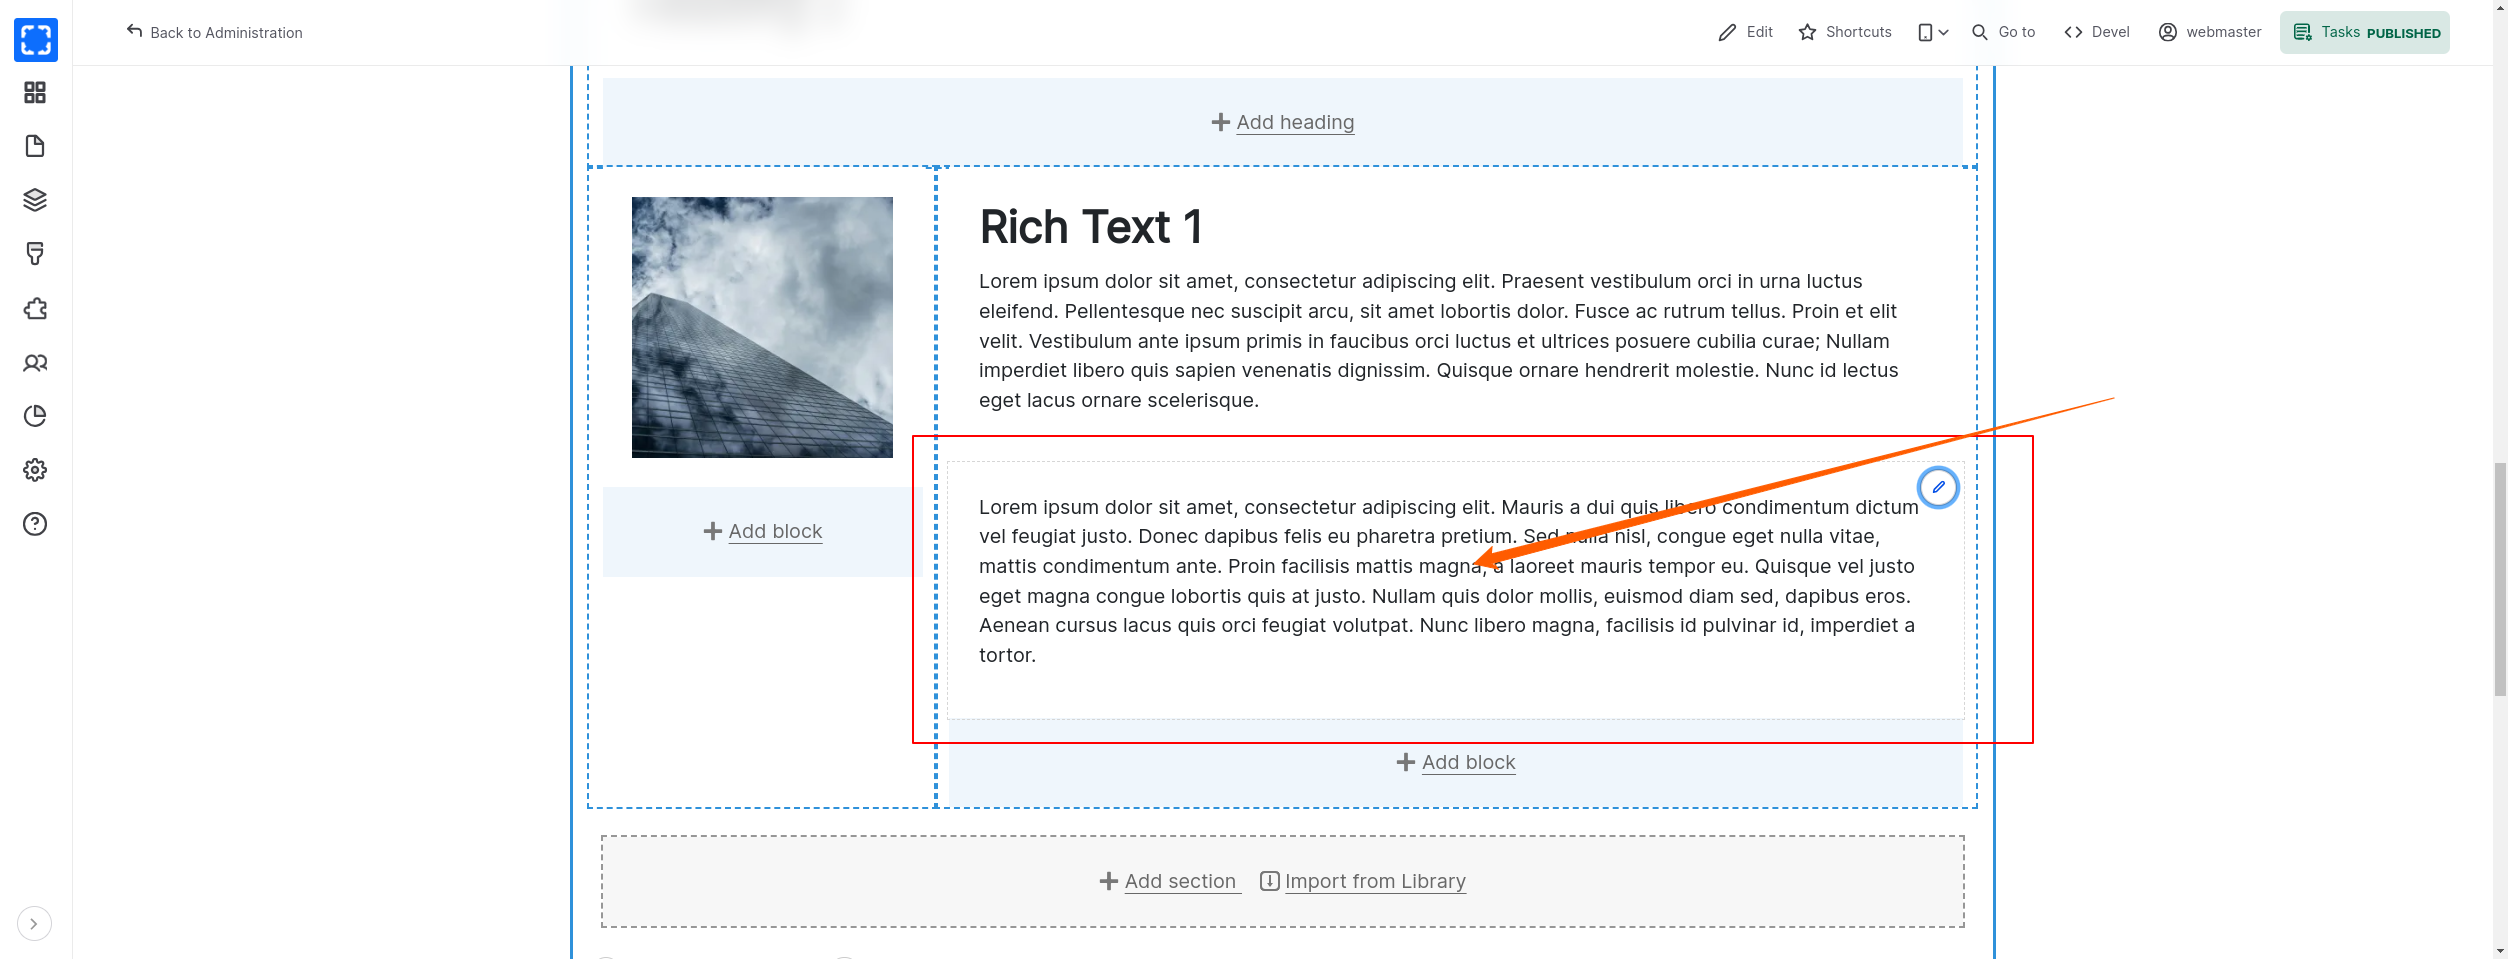Click the round pencil edit button on text block
The width and height of the screenshot is (2508, 959).
[x=1938, y=487]
